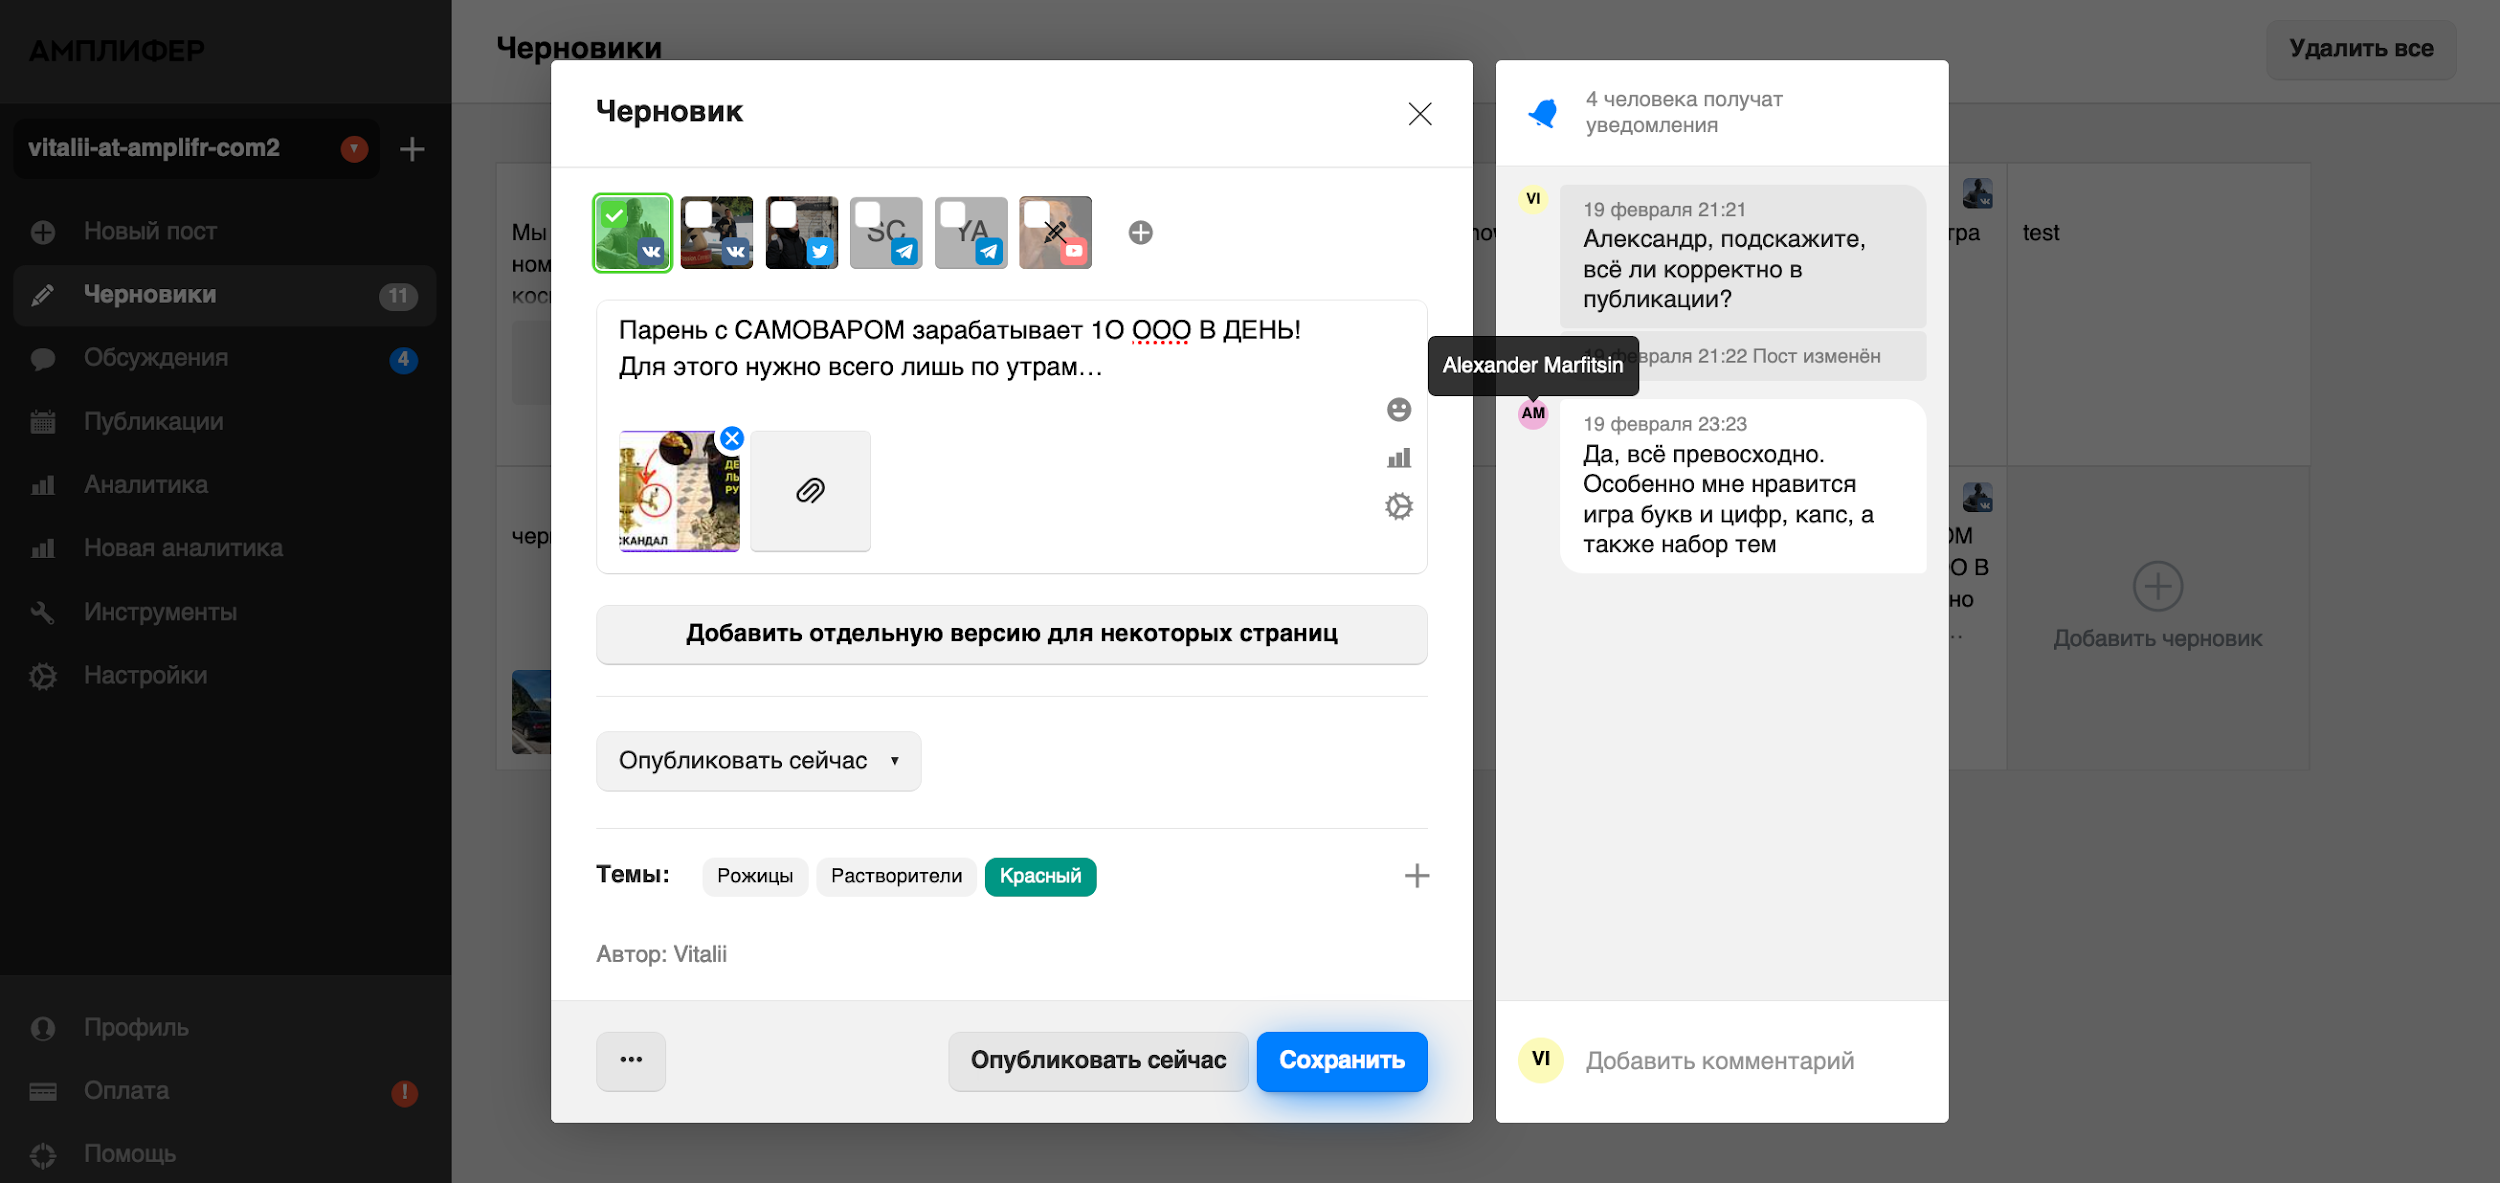Click the Обсуждения speech bubble icon

pos(43,359)
